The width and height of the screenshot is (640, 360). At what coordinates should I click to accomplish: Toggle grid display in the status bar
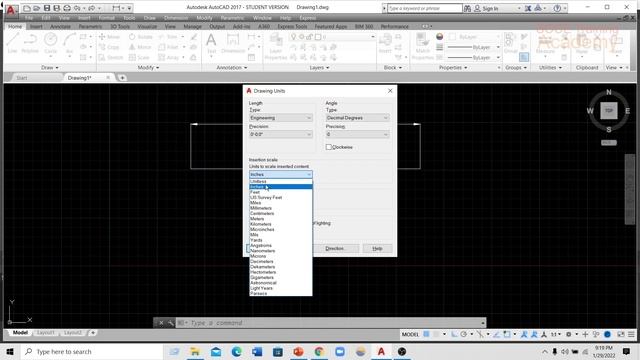click(x=426, y=334)
